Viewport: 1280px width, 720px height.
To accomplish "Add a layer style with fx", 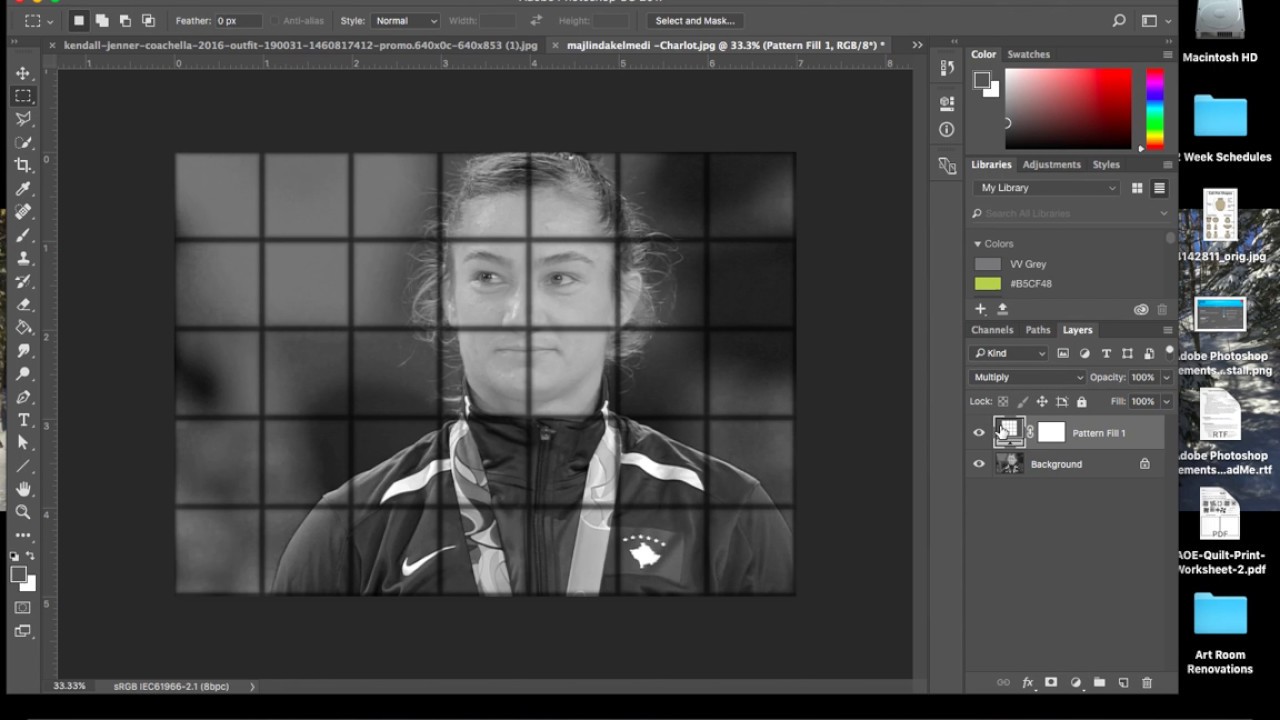I will [1027, 683].
